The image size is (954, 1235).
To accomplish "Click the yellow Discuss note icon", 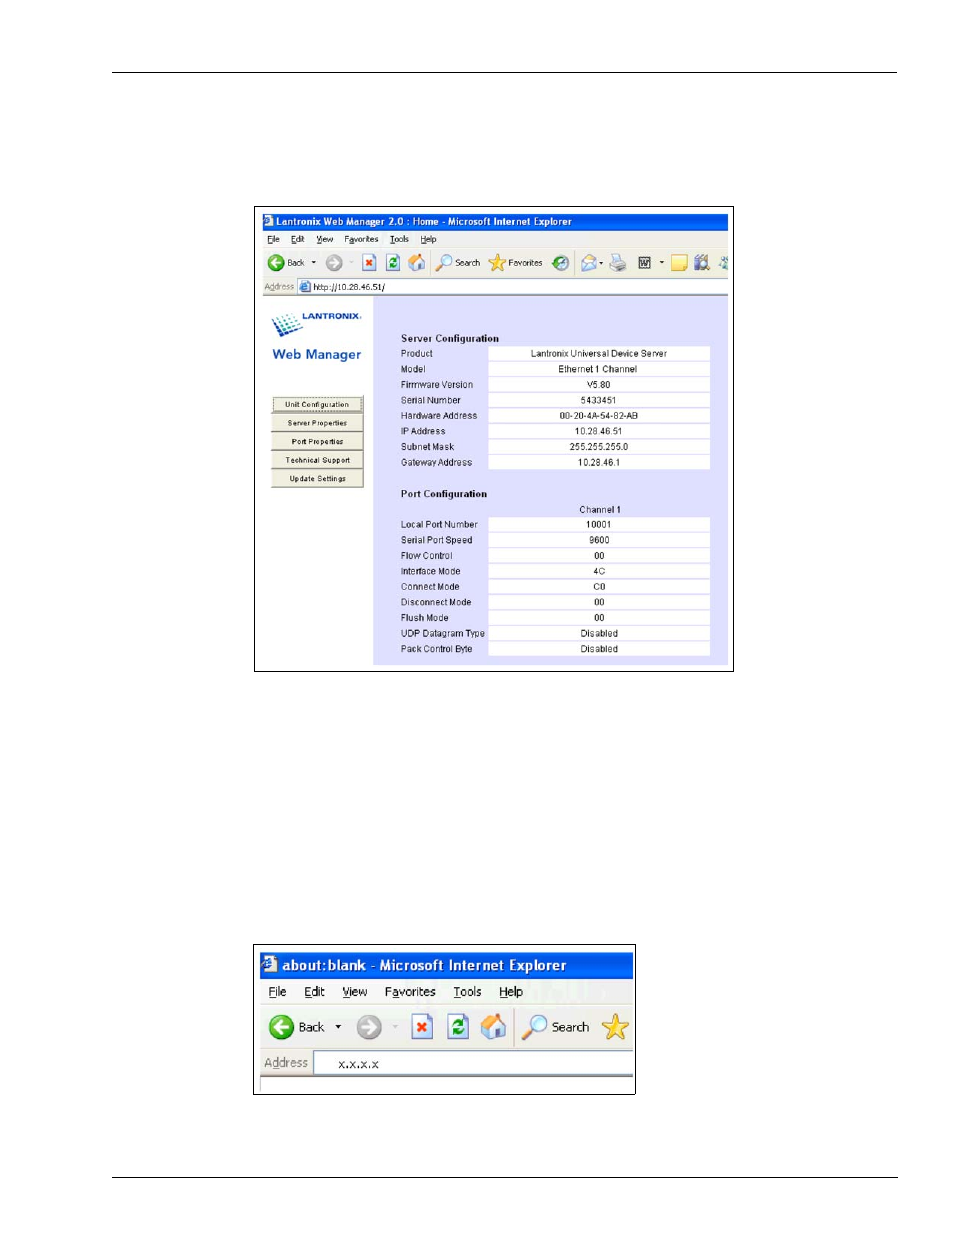I will (679, 263).
